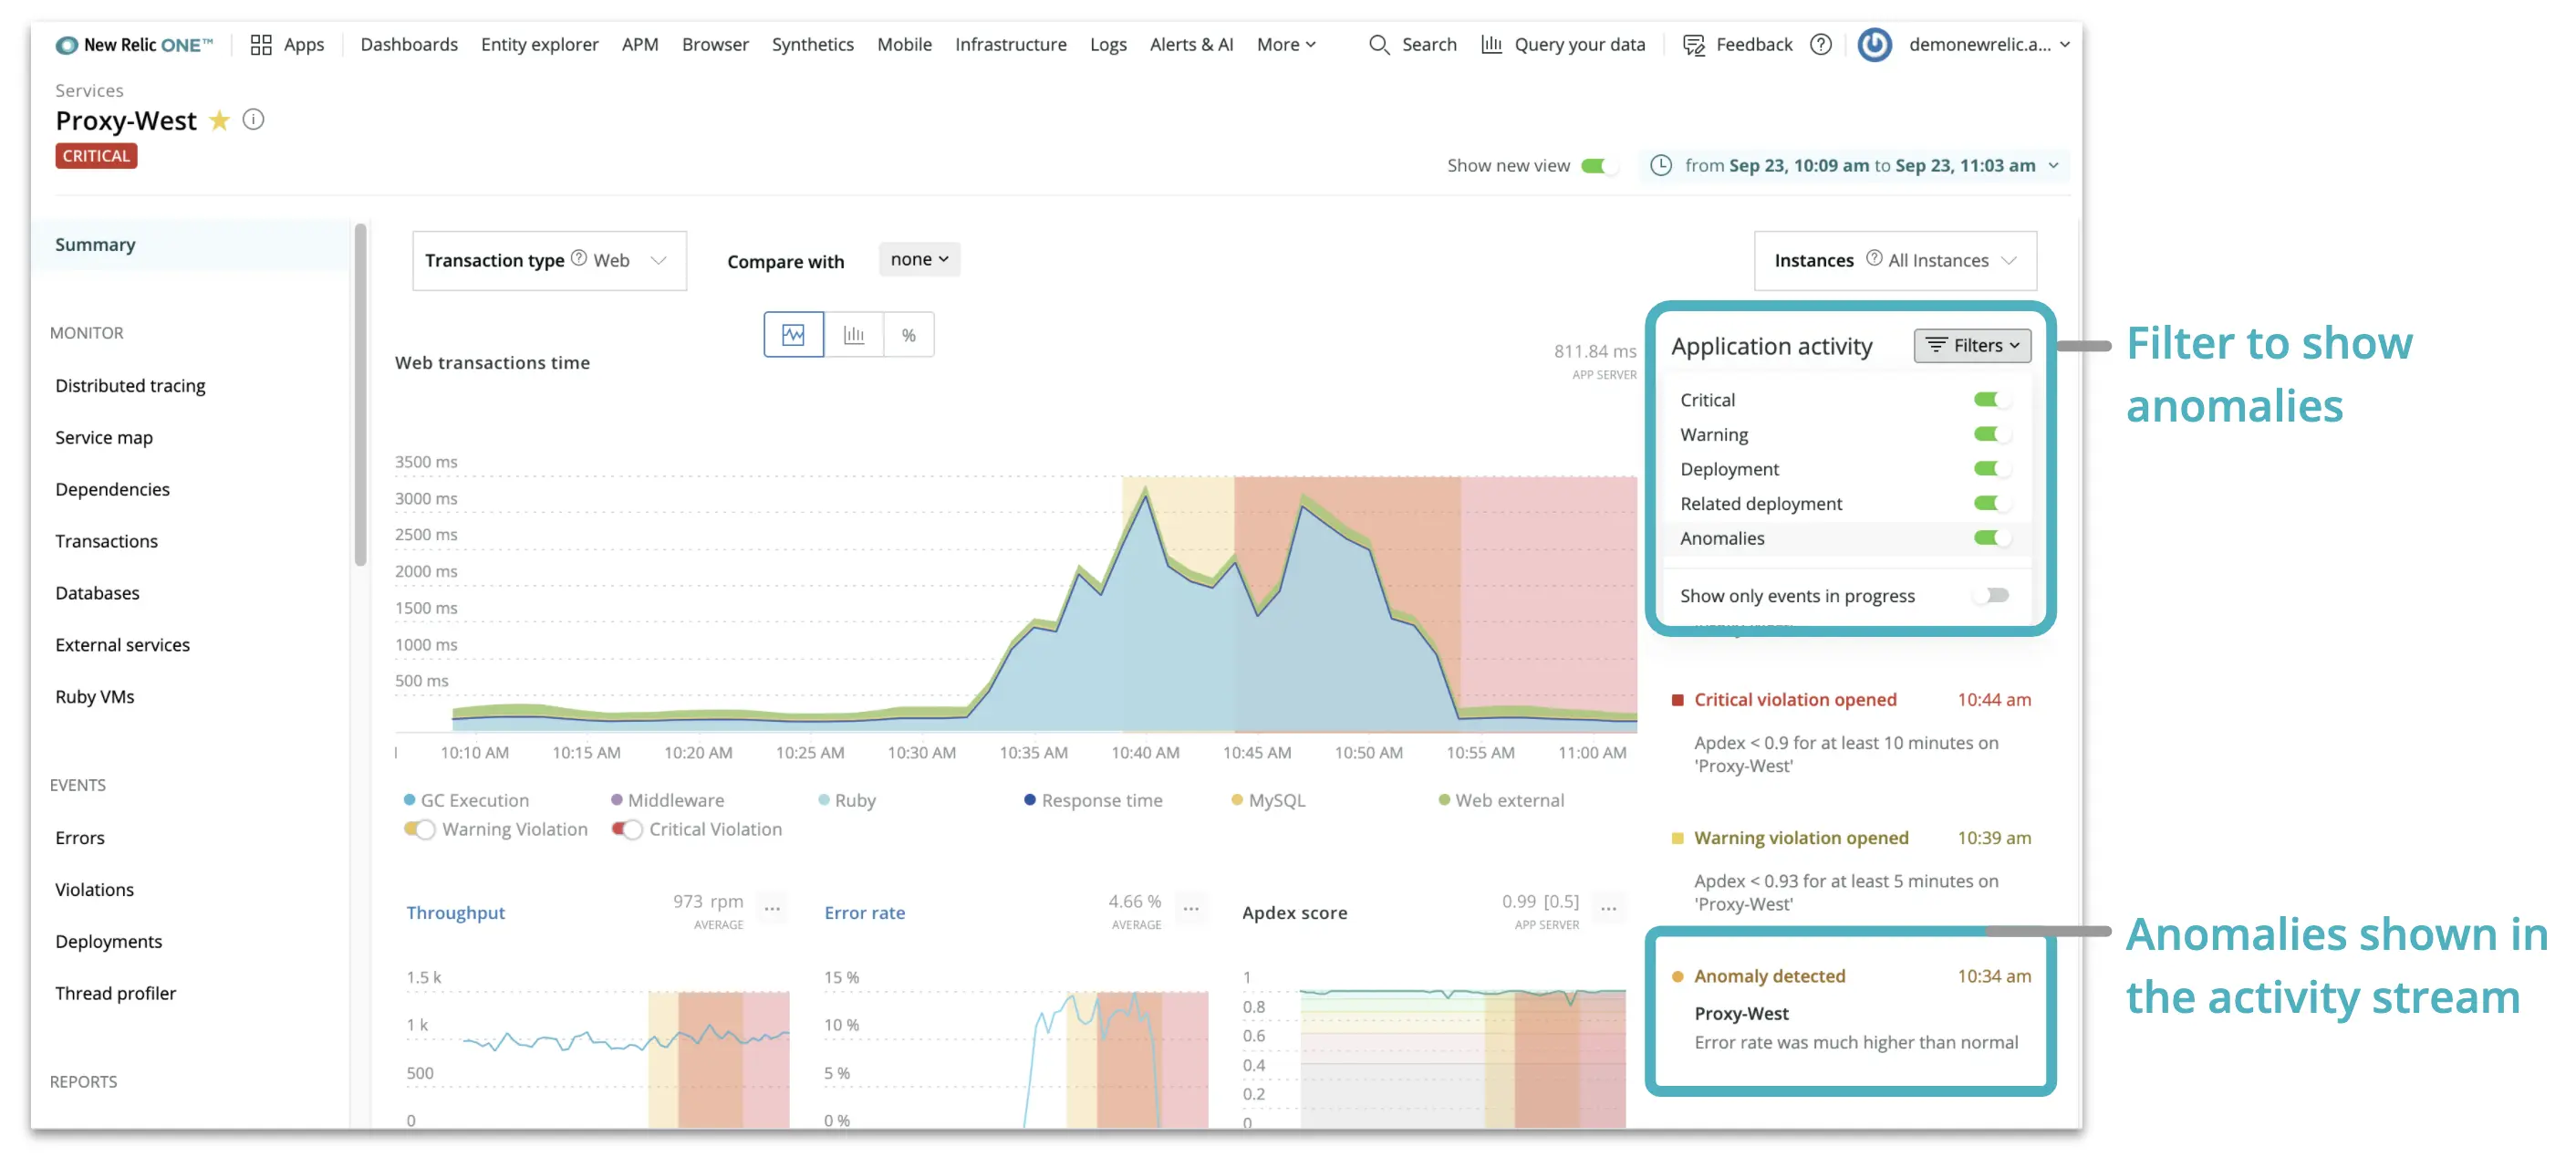
Task: Toggle off the Critical Violation legend
Action: (626, 829)
